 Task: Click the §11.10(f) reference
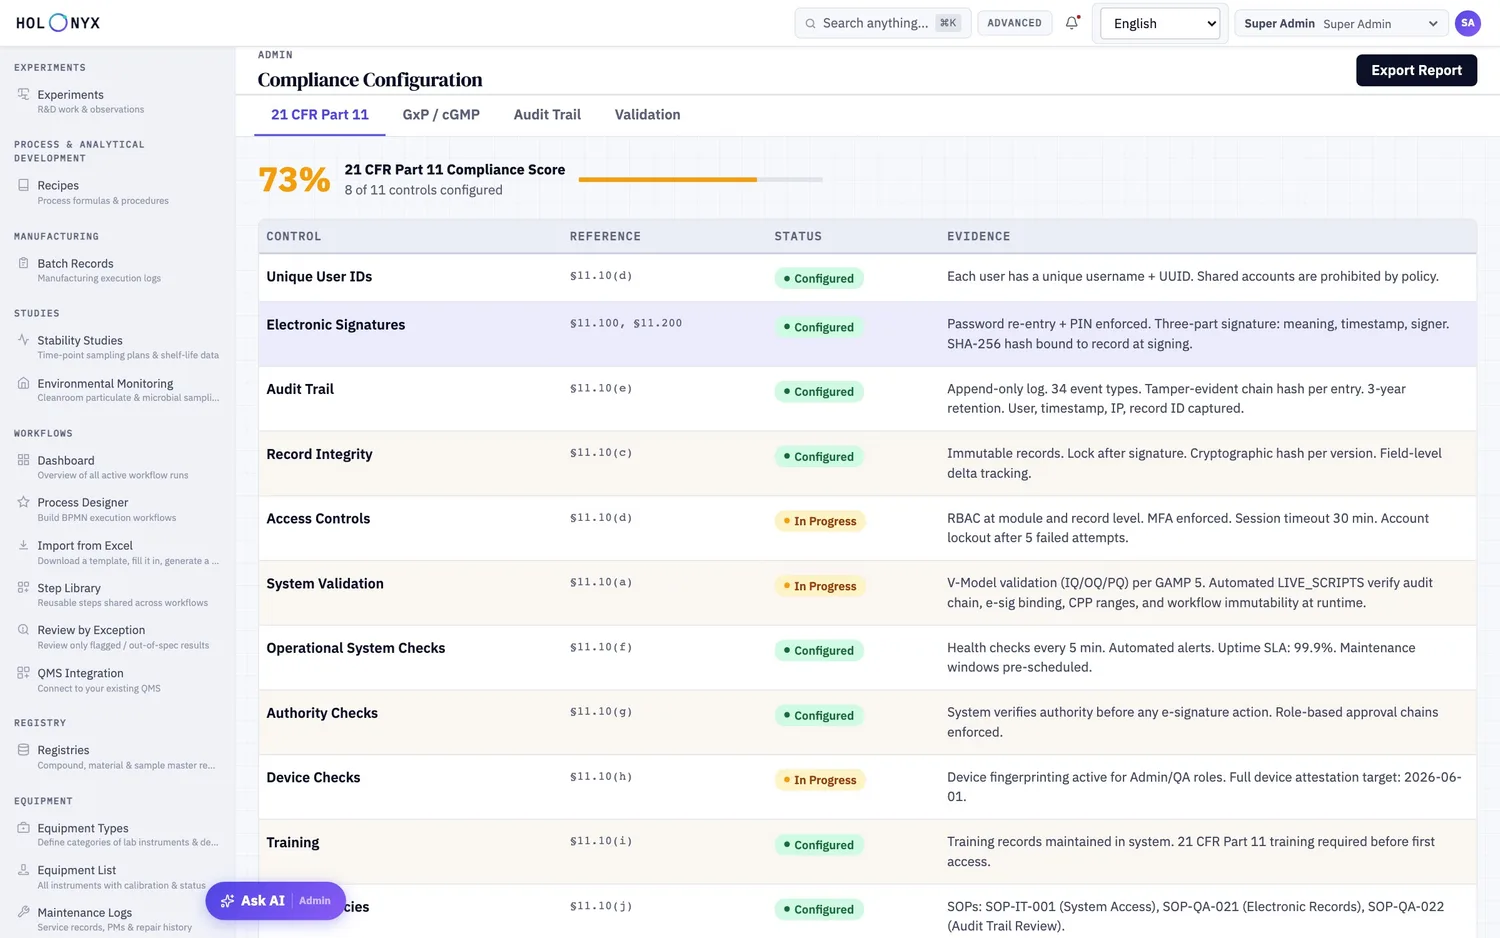pyautogui.click(x=601, y=647)
